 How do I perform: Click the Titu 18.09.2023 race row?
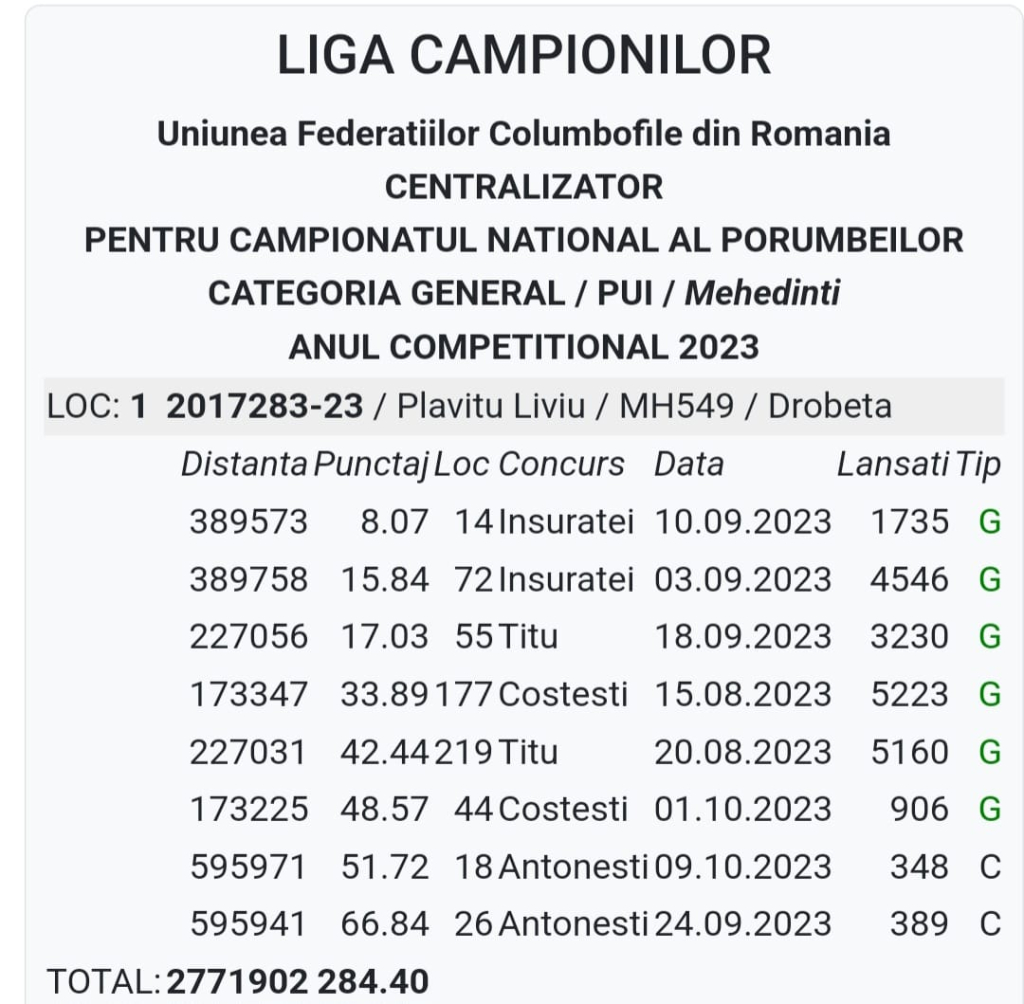[595, 636]
